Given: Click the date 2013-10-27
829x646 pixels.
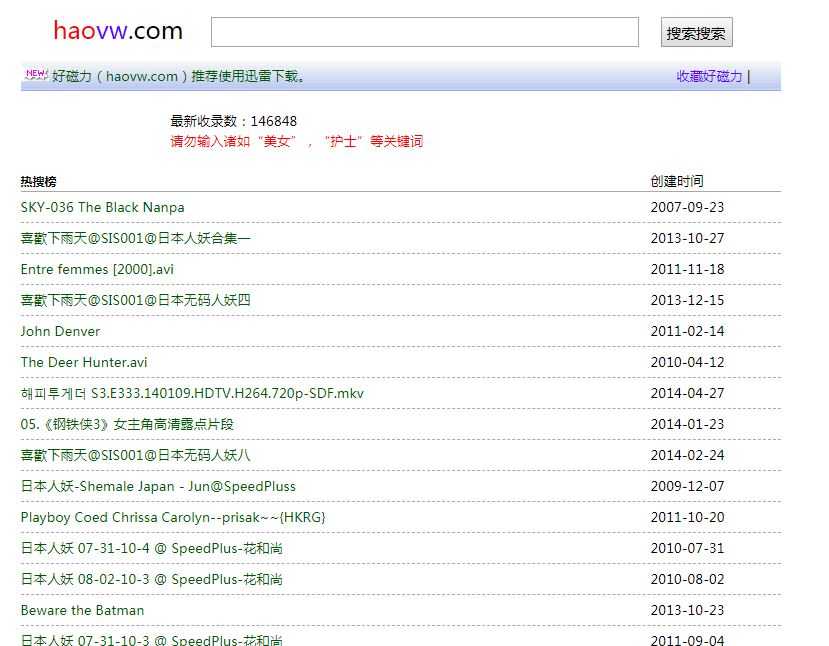Looking at the screenshot, I should click(687, 238).
